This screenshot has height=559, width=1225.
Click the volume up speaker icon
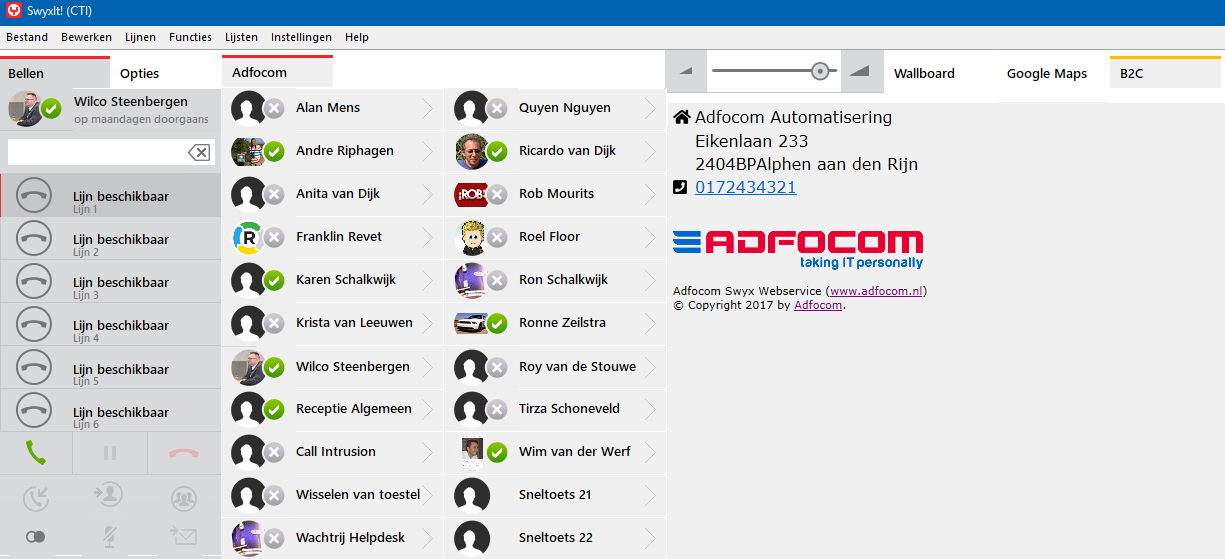click(x=860, y=71)
